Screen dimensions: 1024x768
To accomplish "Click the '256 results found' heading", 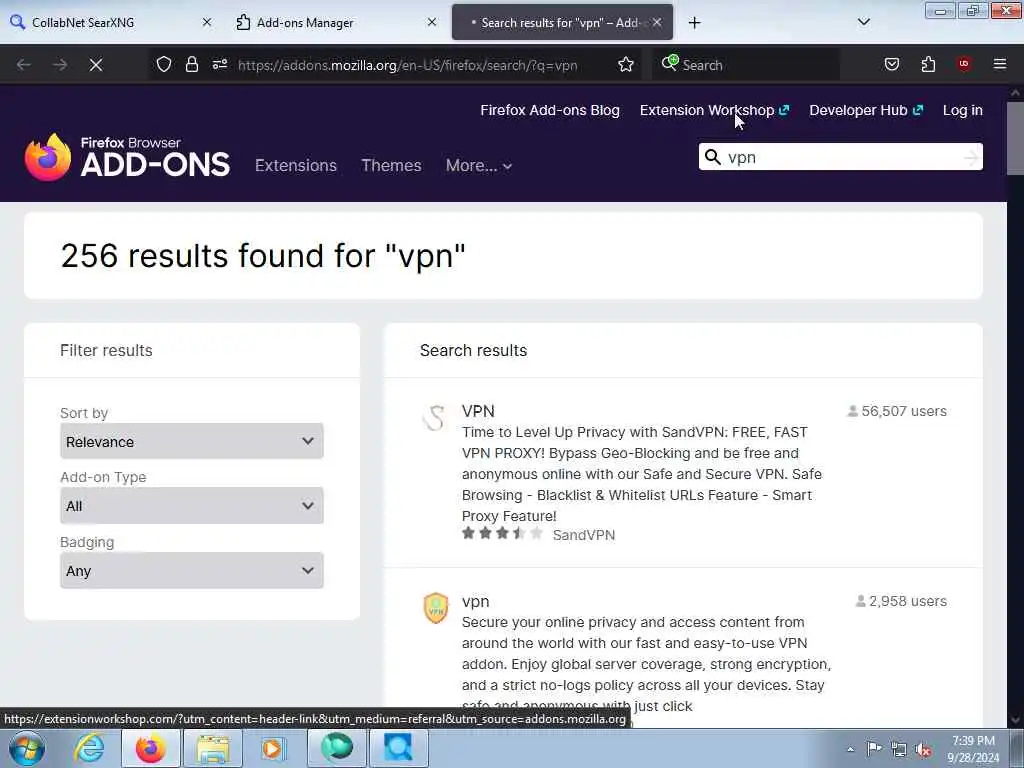I will [x=263, y=255].
